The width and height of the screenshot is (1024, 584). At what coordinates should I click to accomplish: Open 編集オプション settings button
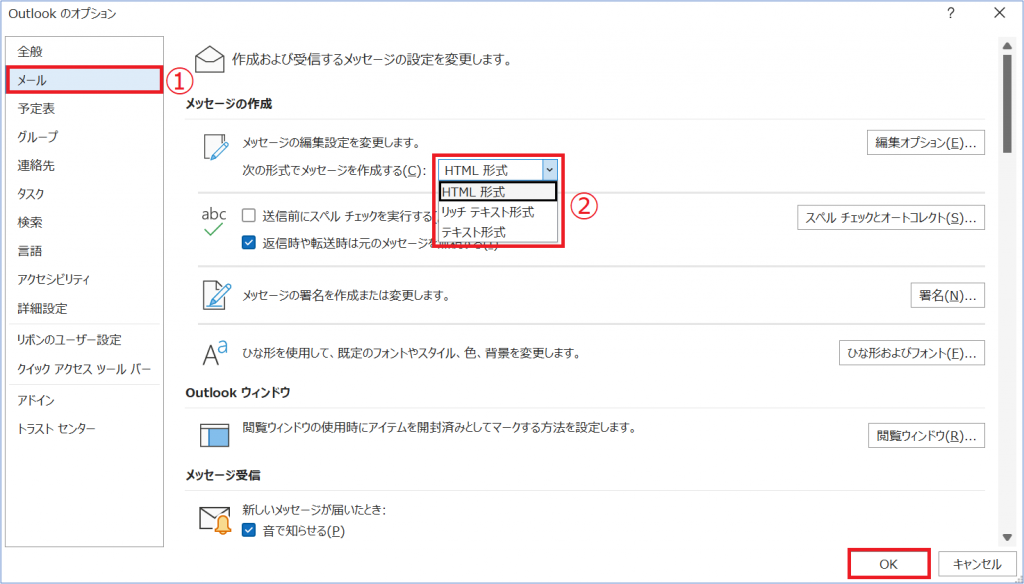point(925,142)
